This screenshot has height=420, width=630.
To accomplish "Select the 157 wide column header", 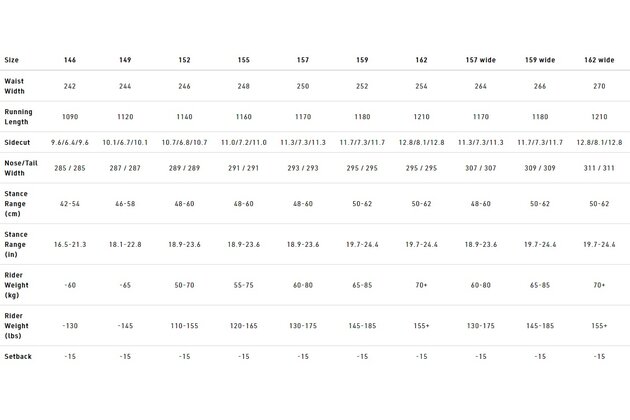I will (x=481, y=60).
